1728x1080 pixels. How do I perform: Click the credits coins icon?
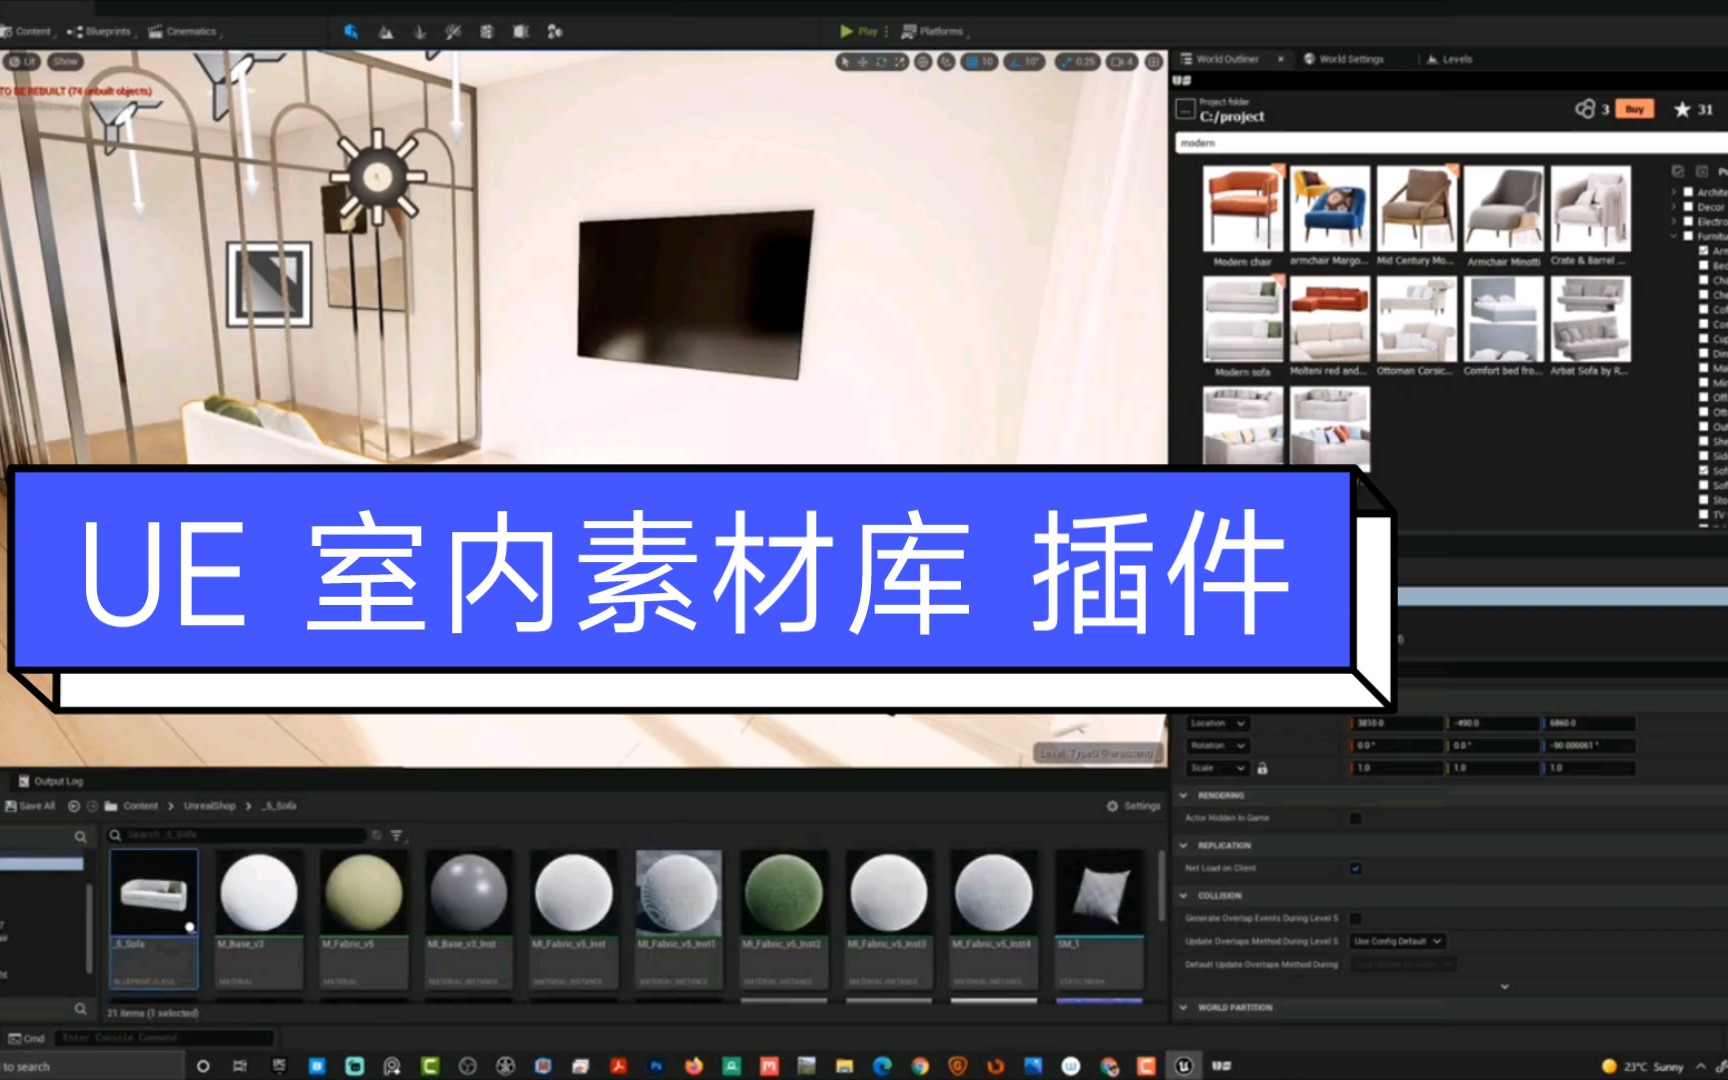coord(1585,109)
